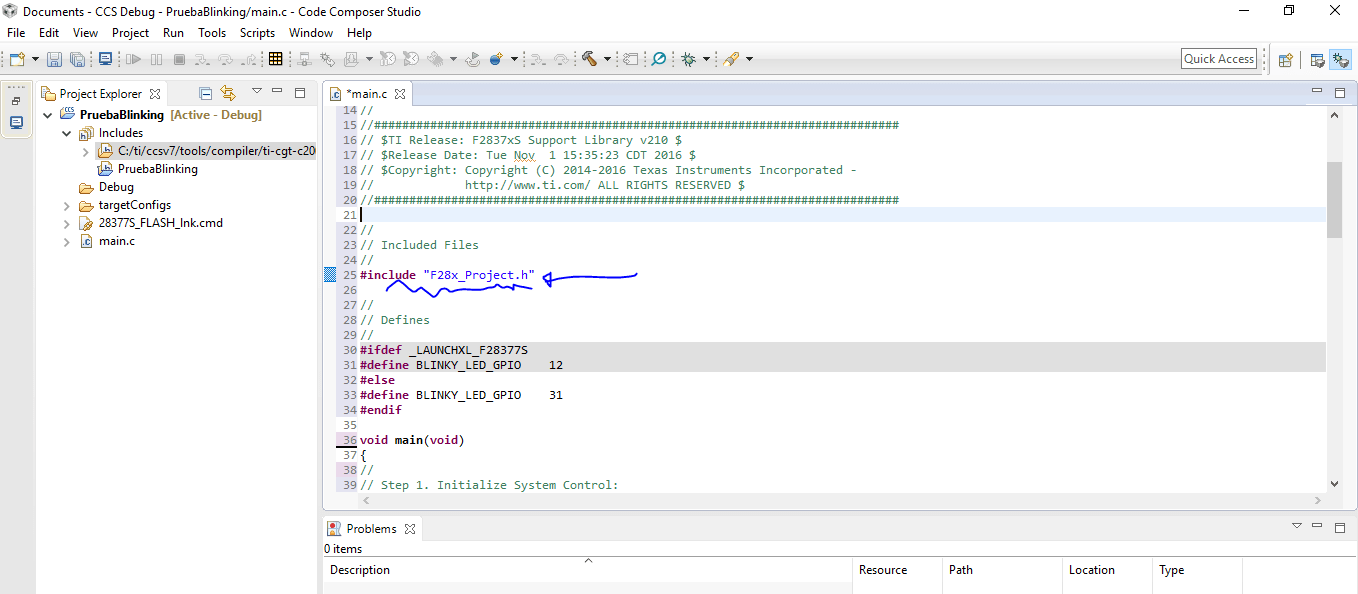1358x594 pixels.
Task: Create a new file via the New toolbar icon
Action: tap(15, 58)
